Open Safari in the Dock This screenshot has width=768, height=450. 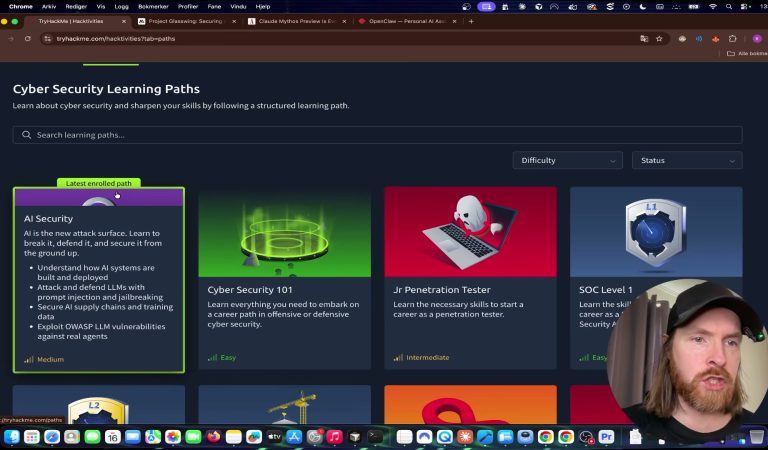pos(52,436)
